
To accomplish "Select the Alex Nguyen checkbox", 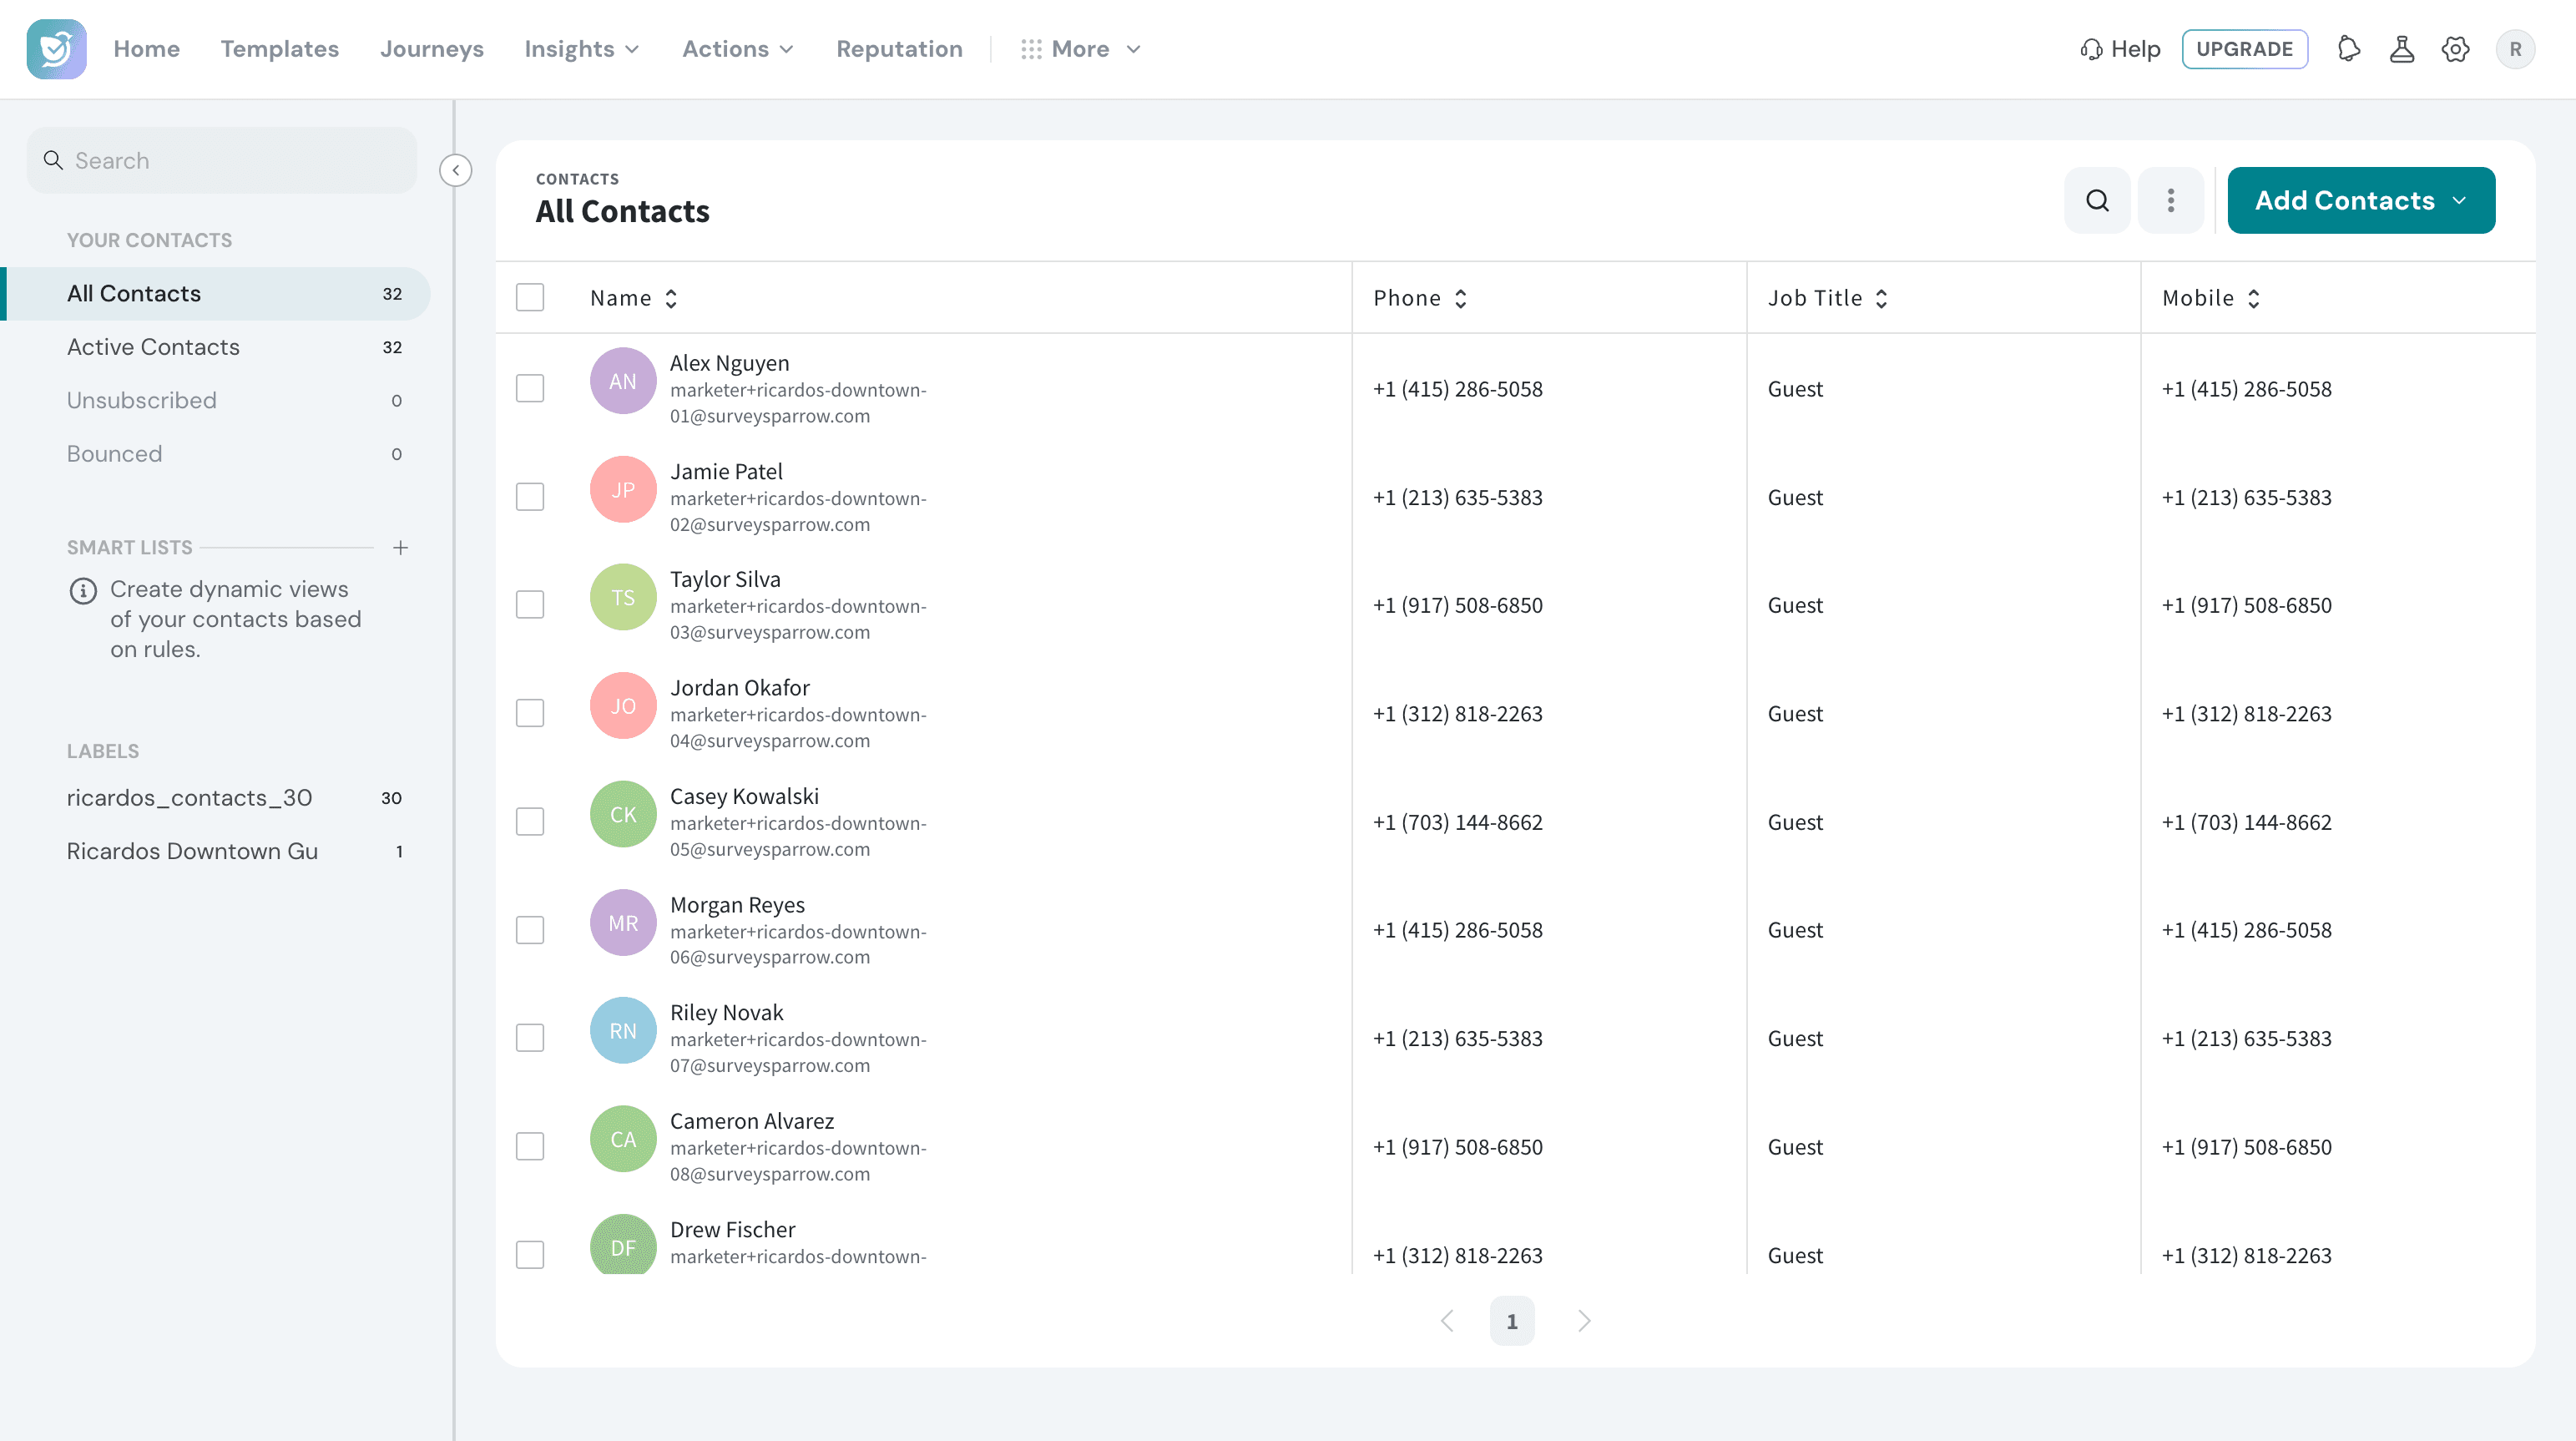I will (530, 388).
